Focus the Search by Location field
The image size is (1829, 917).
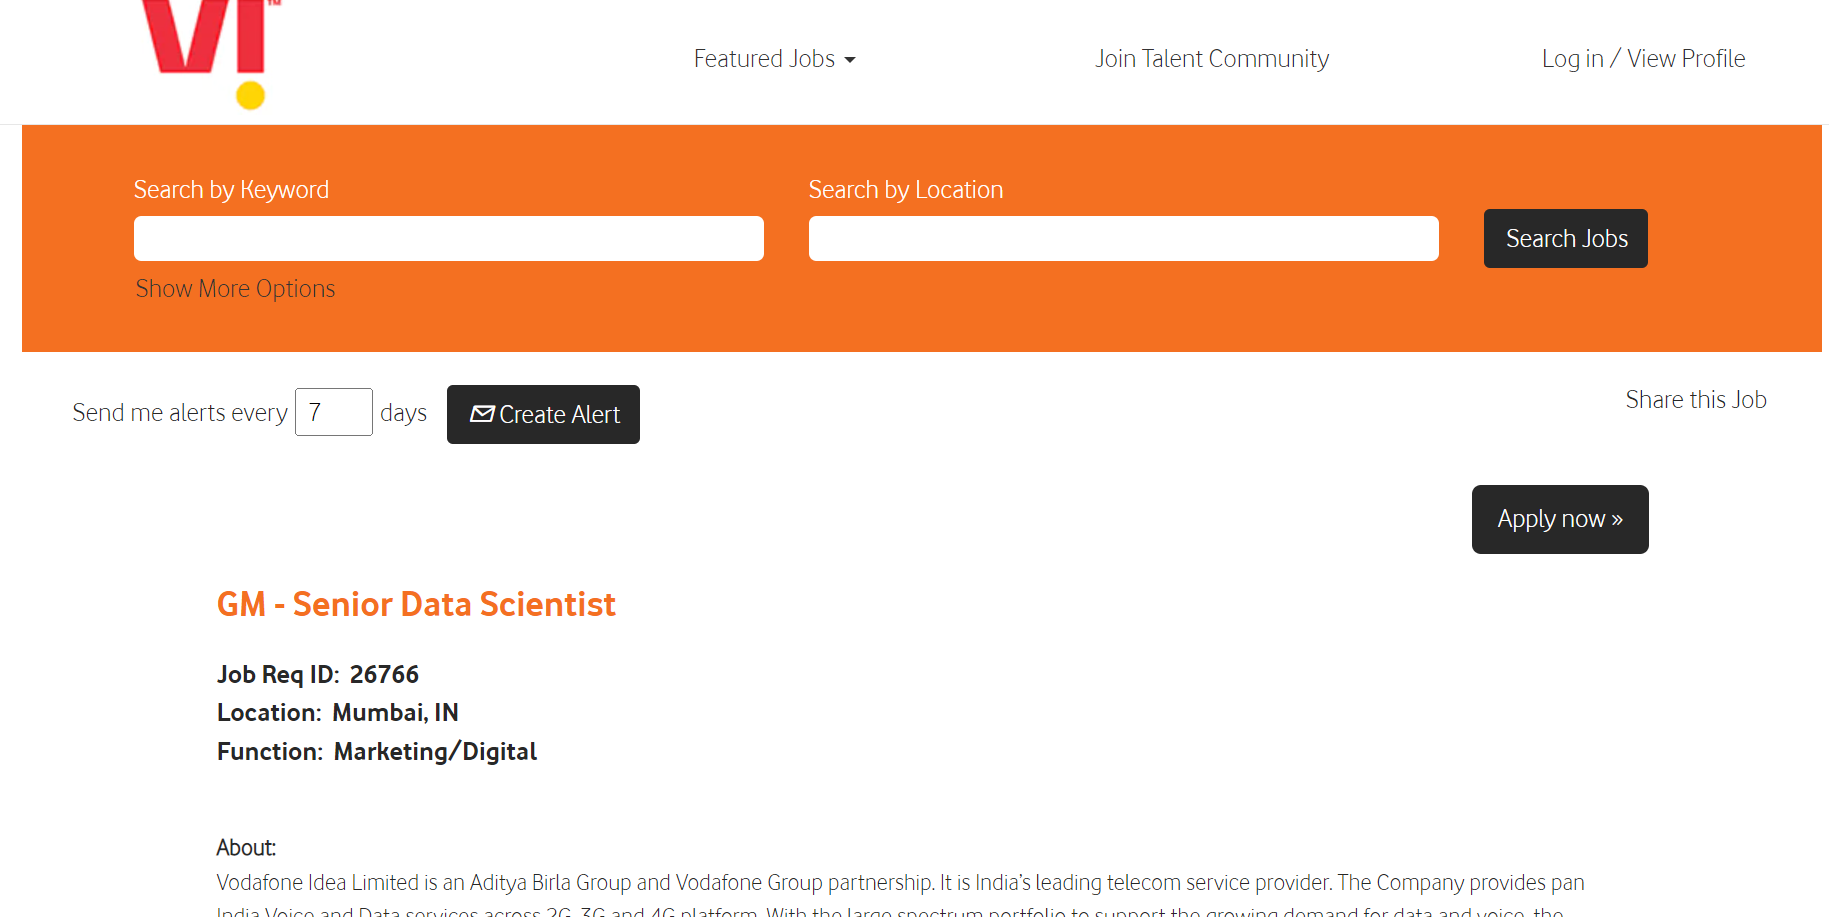(x=1123, y=239)
